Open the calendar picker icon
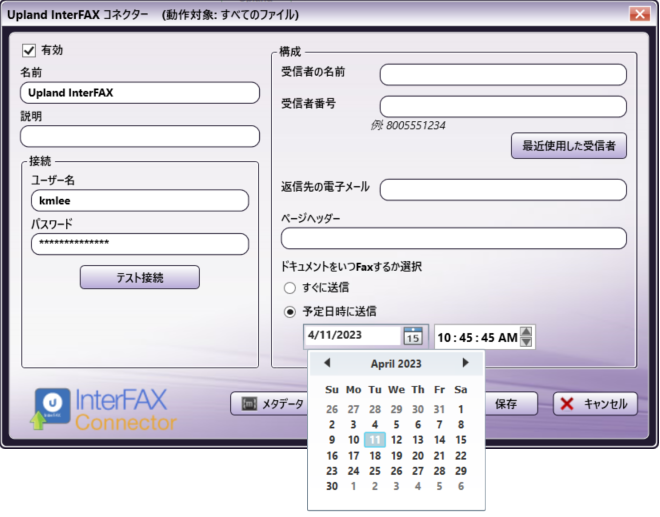This screenshot has height=517, width=660. pyautogui.click(x=412, y=336)
